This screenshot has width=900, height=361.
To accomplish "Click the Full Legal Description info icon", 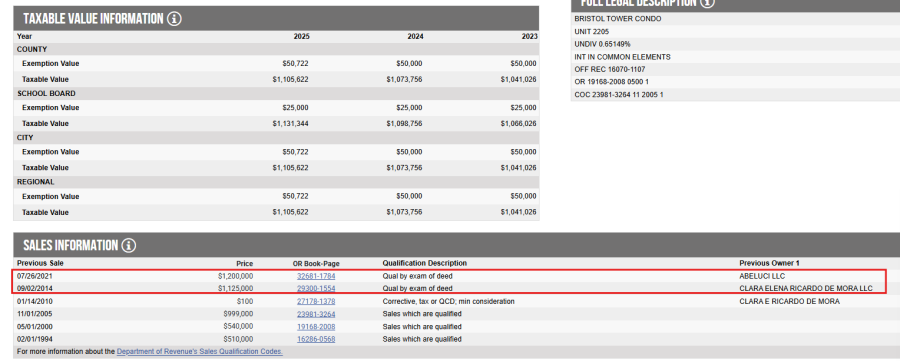I will (x=708, y=2).
